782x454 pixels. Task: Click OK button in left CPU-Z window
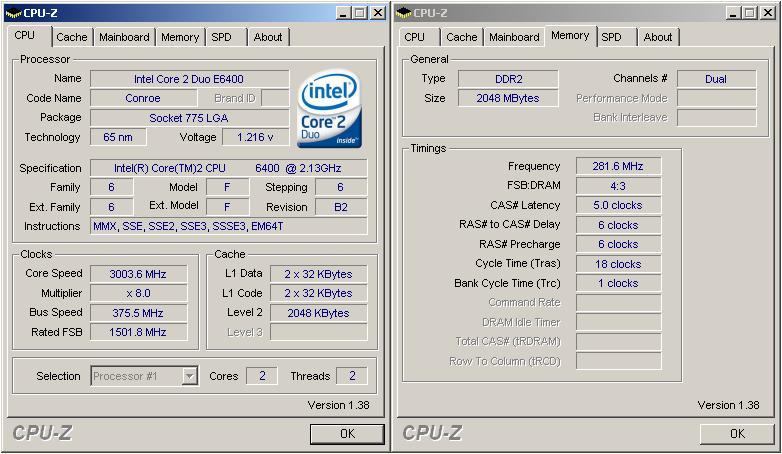tap(347, 434)
